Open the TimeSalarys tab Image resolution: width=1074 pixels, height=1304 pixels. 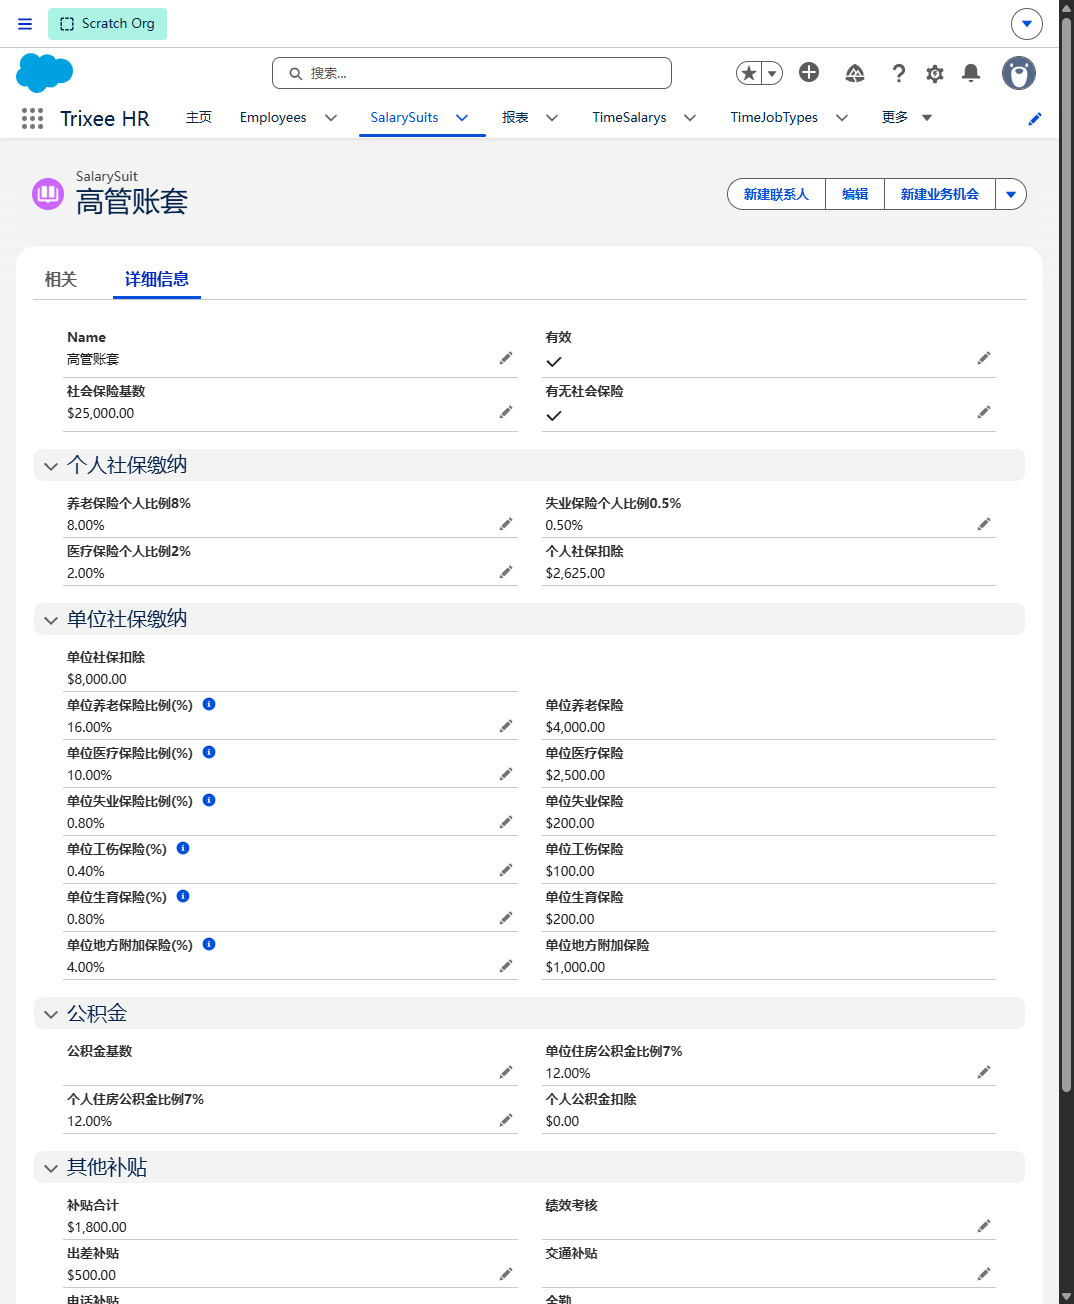coord(629,118)
